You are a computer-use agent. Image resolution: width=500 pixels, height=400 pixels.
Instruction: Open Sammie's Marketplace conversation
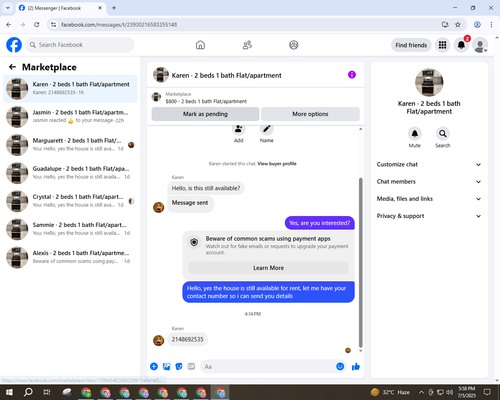[x=70, y=229]
